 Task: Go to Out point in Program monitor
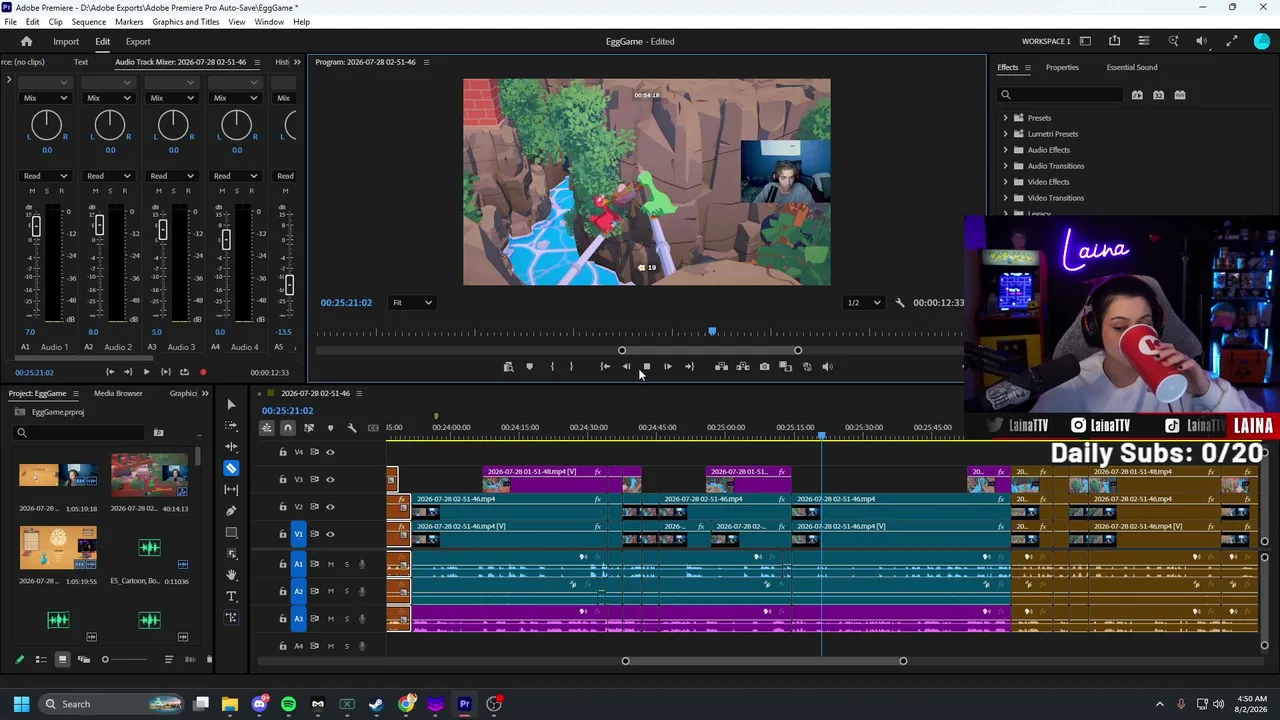[689, 367]
